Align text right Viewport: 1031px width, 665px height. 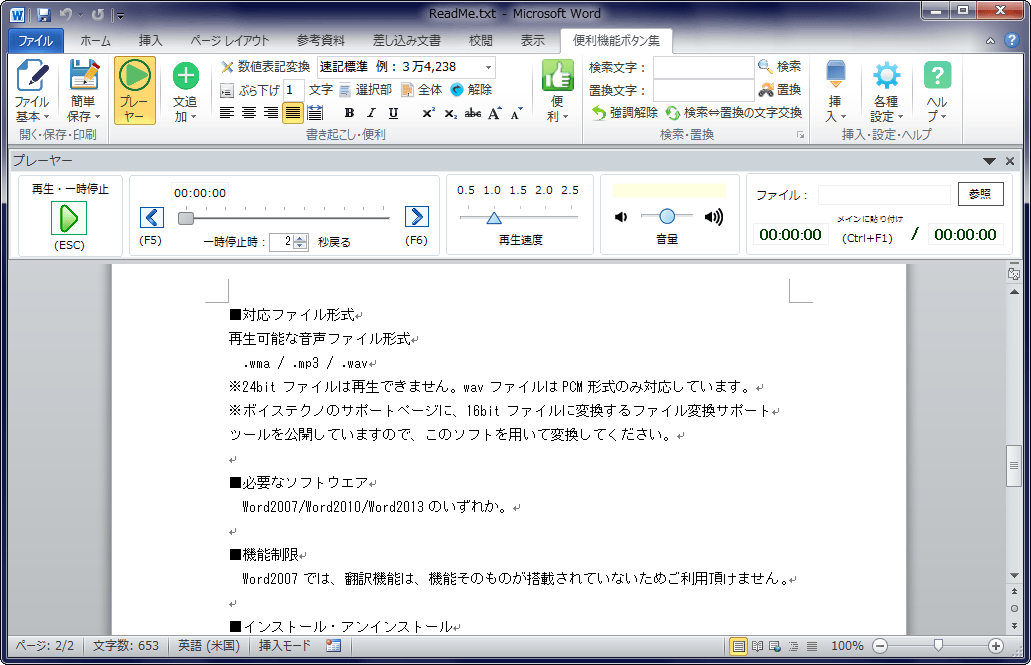270,113
